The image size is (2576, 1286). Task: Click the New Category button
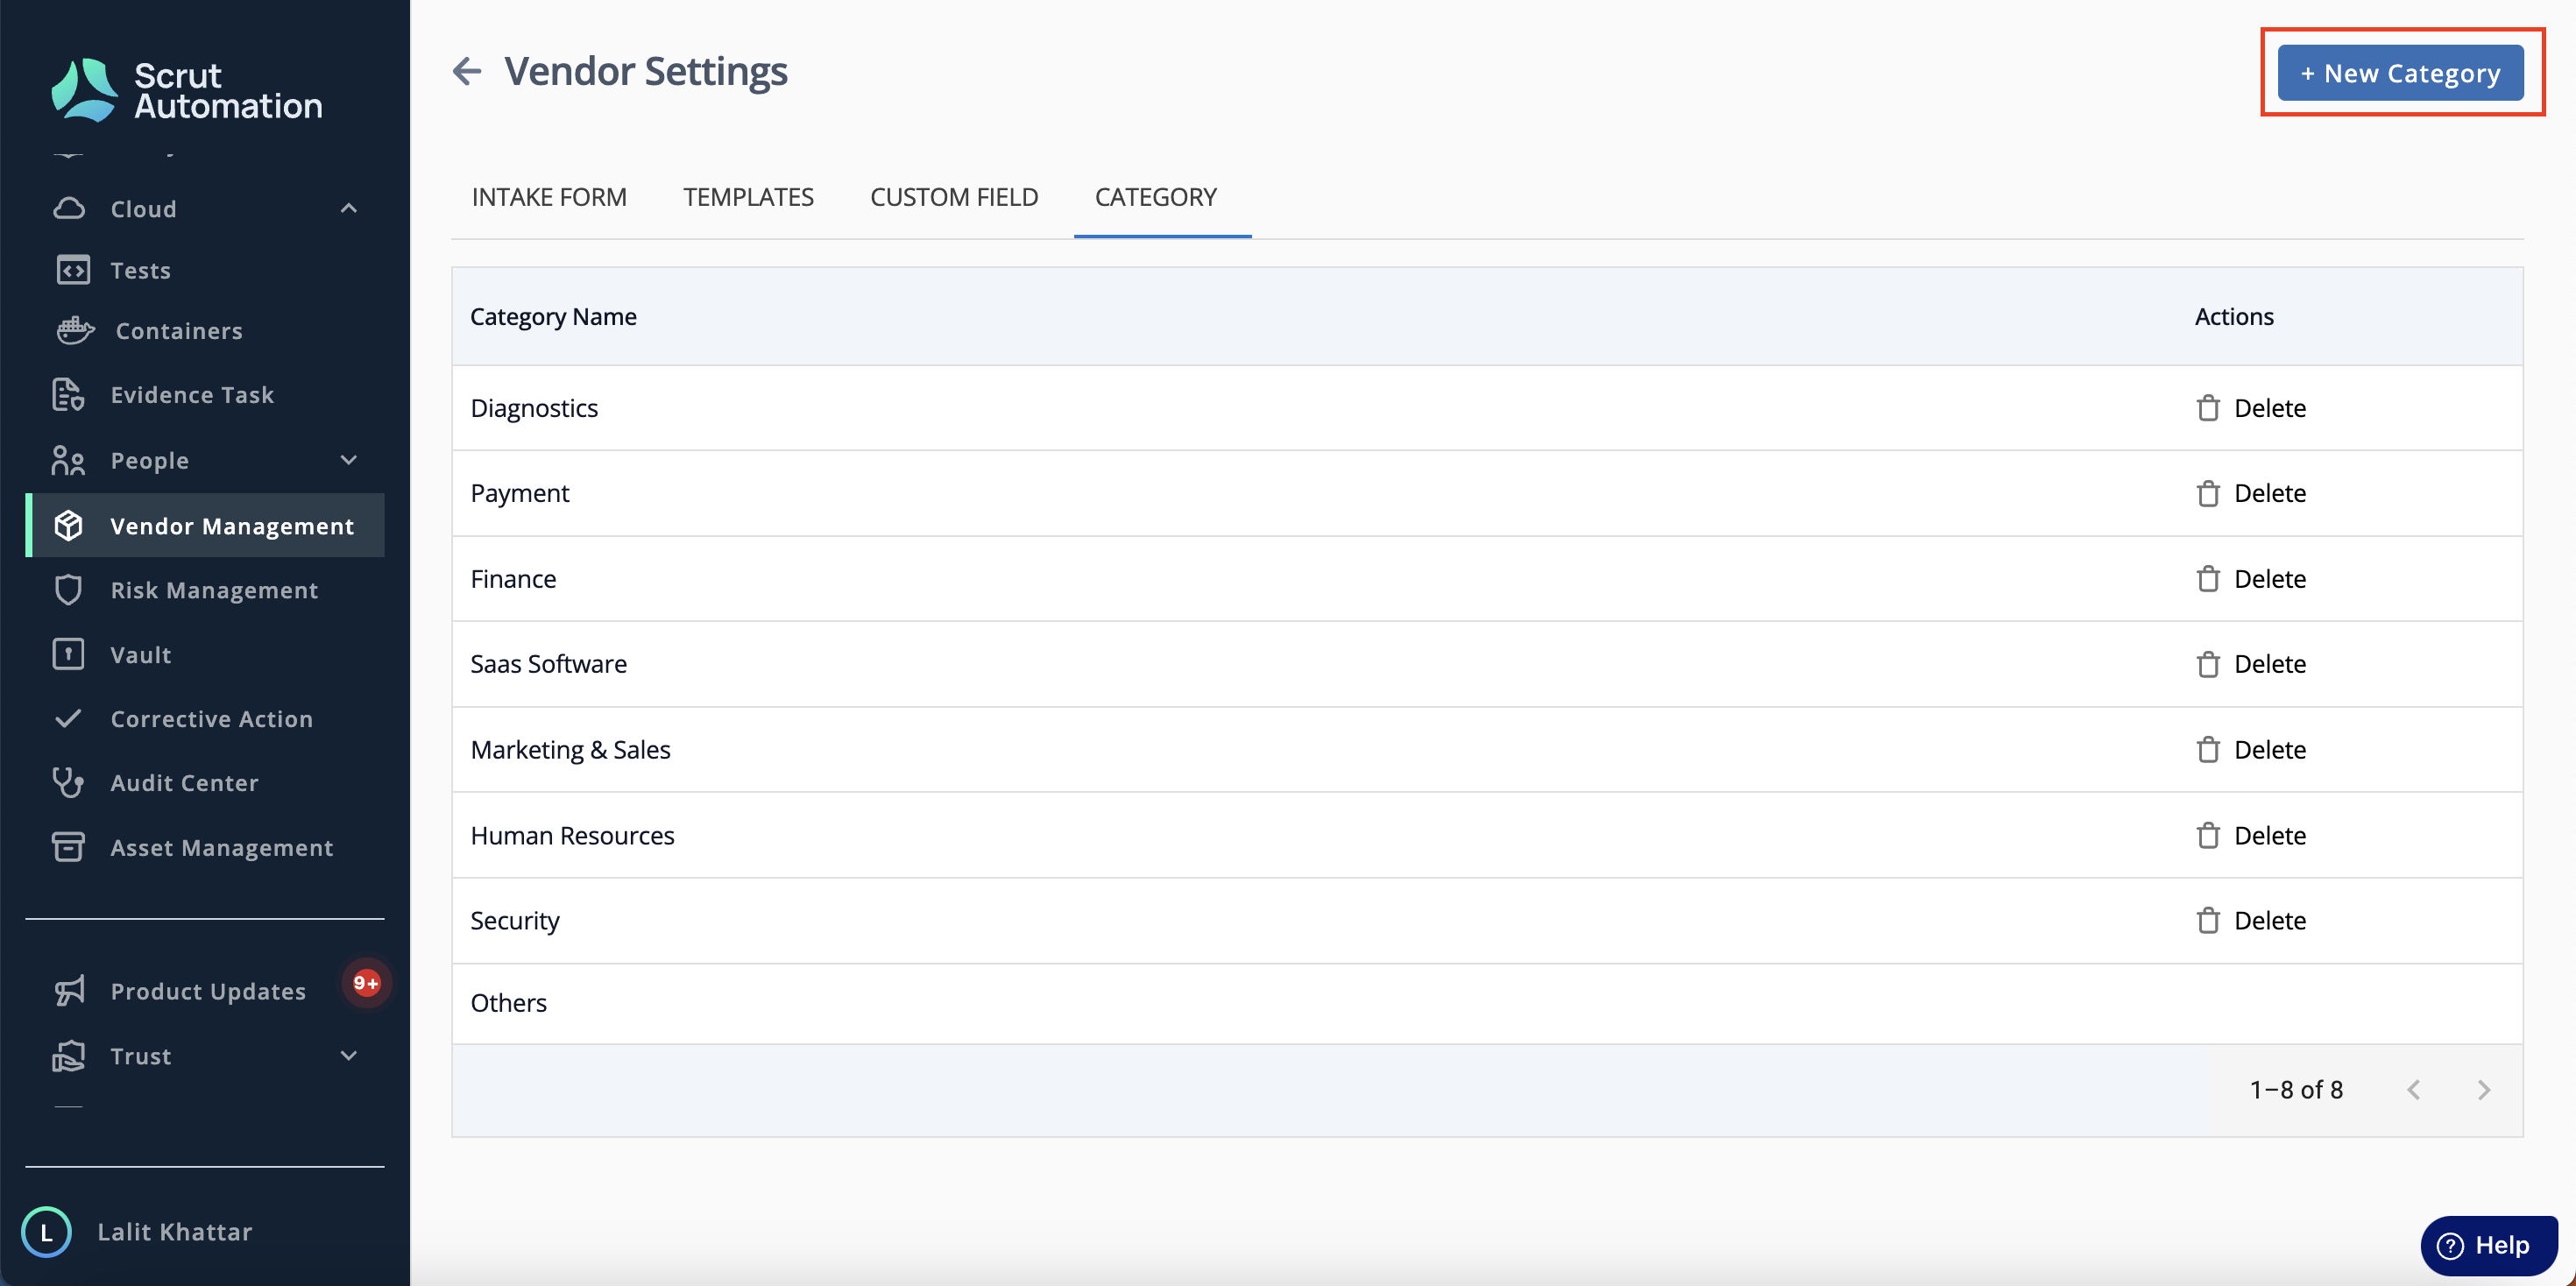tap(2401, 73)
